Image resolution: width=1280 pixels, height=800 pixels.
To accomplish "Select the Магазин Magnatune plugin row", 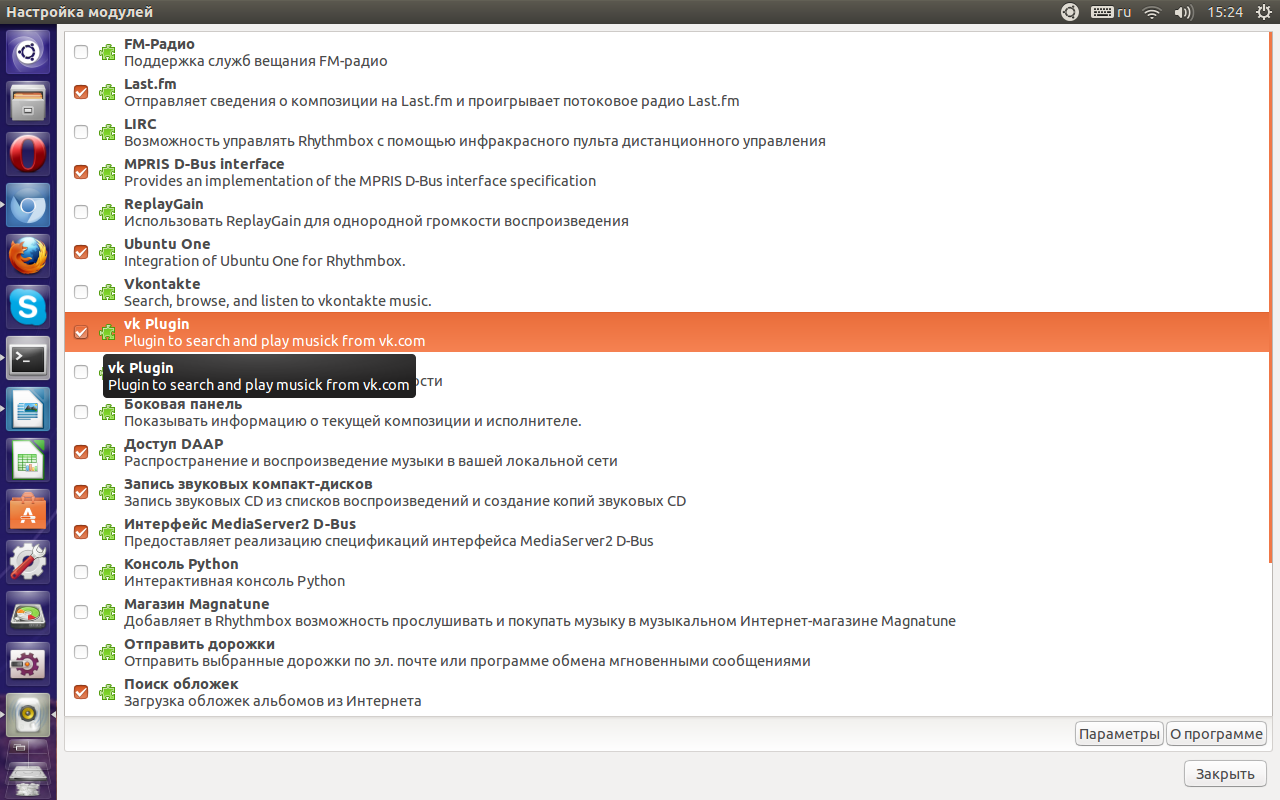I will tap(540, 612).
